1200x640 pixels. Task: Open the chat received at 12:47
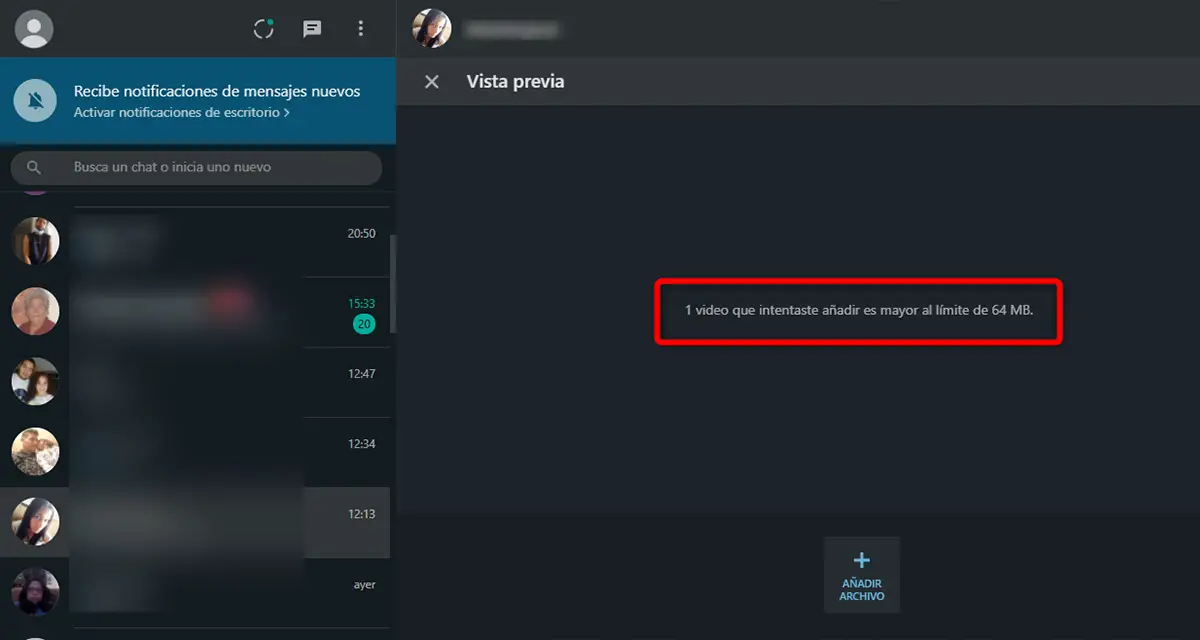point(195,382)
